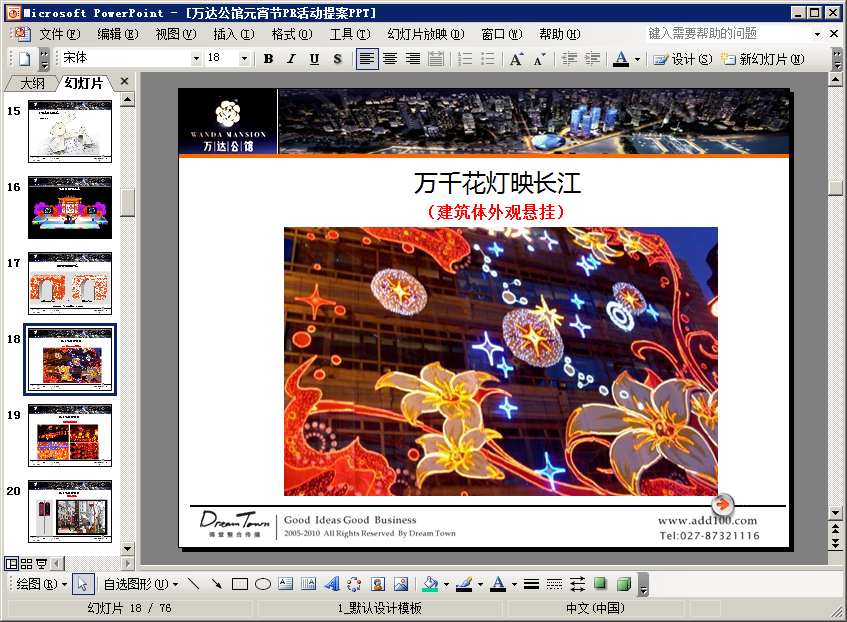
Task: Apply numbered list formatting
Action: (465, 59)
